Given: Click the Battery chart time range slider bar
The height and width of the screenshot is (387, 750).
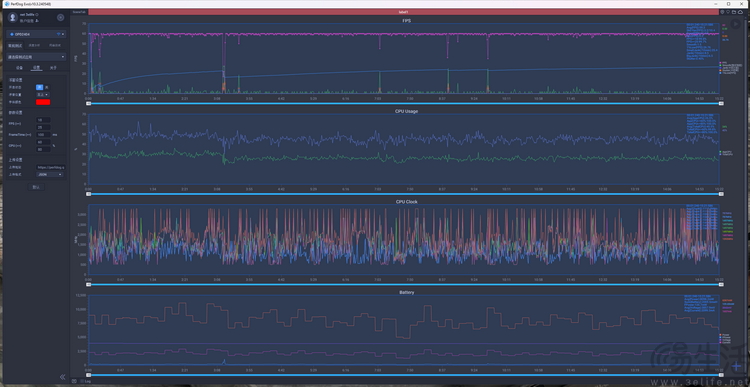Looking at the screenshot, I should (404, 375).
